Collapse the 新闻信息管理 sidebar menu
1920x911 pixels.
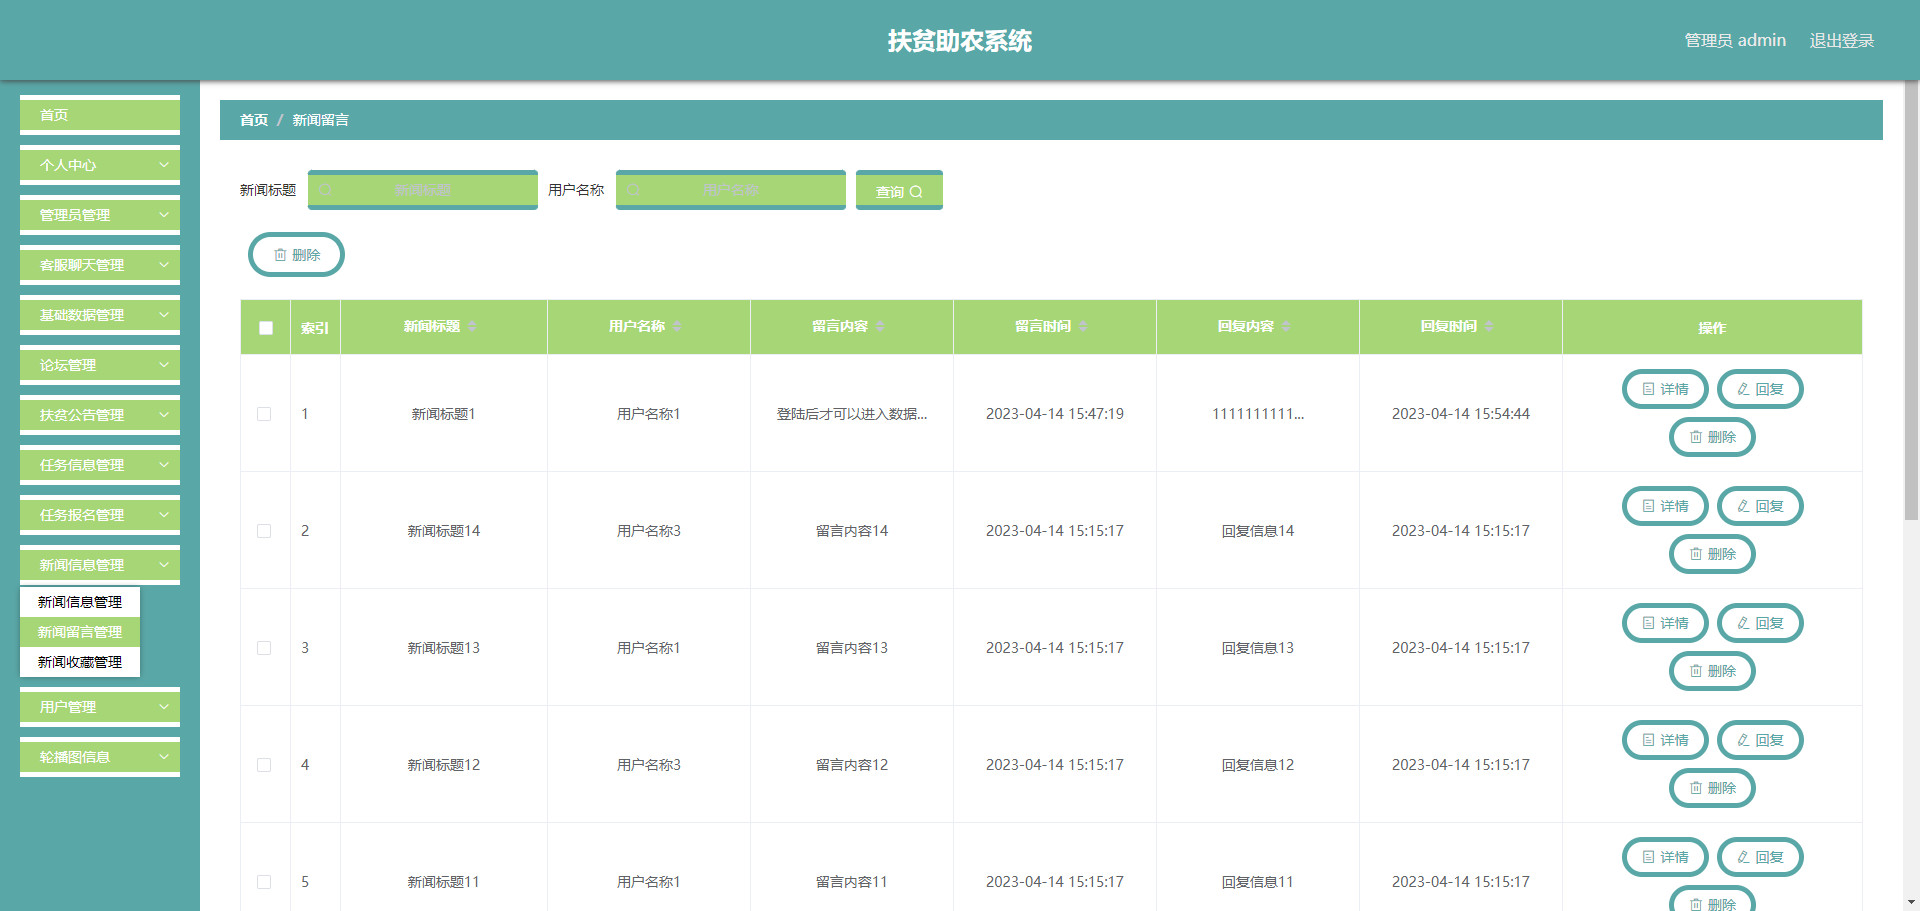[x=100, y=565]
